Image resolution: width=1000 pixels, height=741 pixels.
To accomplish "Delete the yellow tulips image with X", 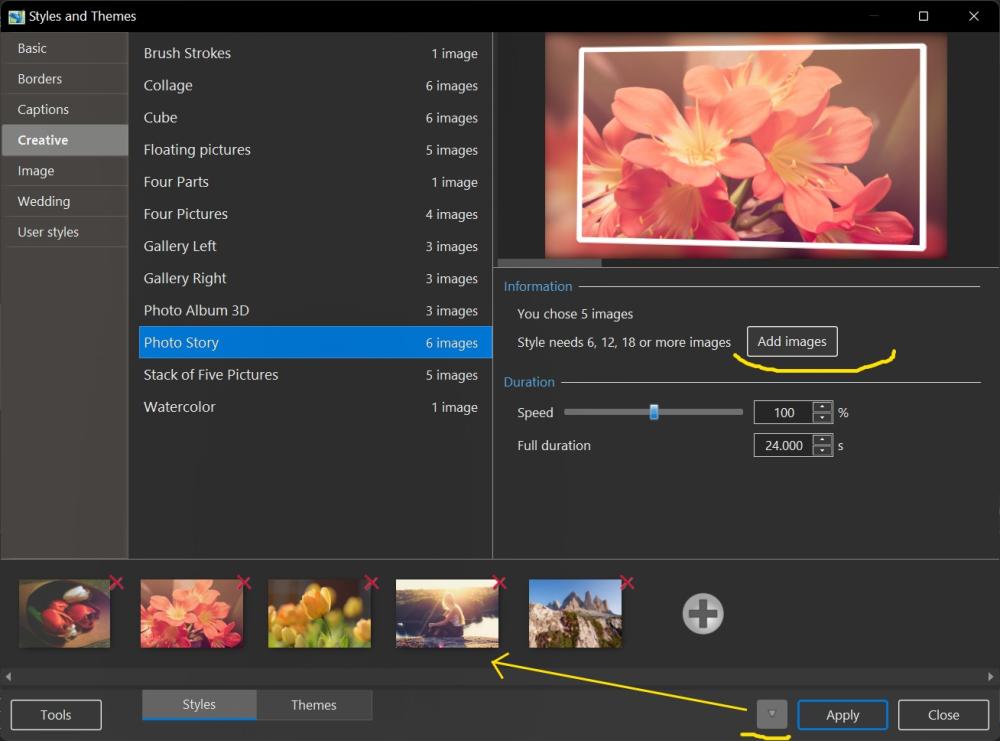I will point(371,583).
